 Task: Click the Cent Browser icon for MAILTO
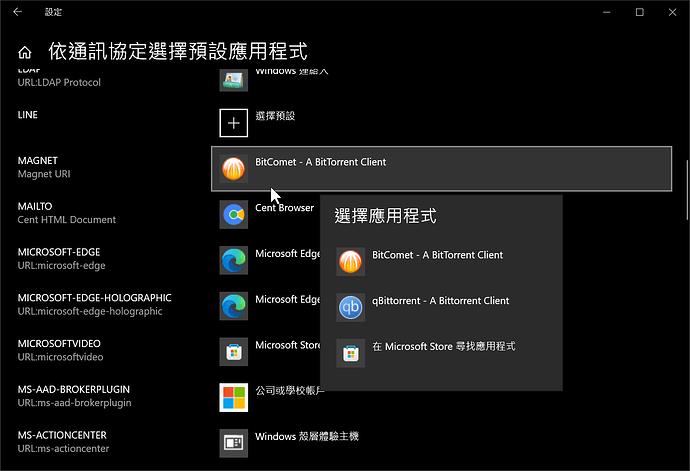(x=234, y=214)
